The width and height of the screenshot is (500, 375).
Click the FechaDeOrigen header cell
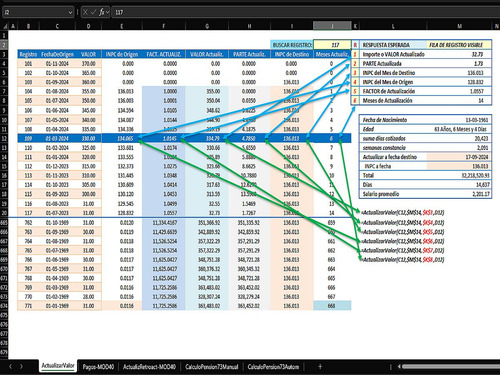57,54
